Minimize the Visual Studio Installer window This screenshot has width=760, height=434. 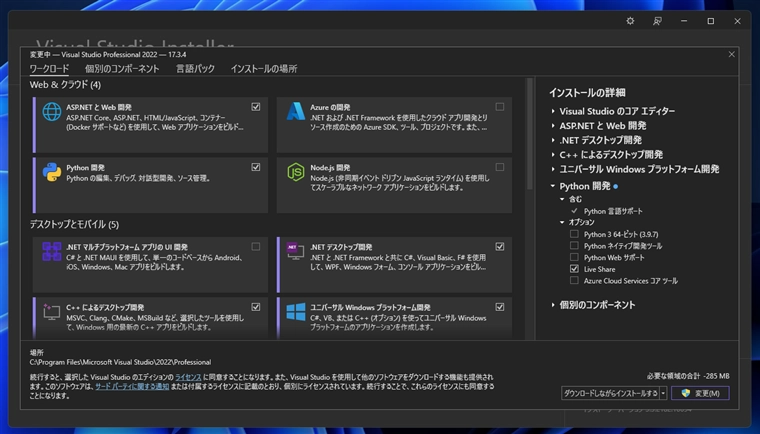click(684, 21)
